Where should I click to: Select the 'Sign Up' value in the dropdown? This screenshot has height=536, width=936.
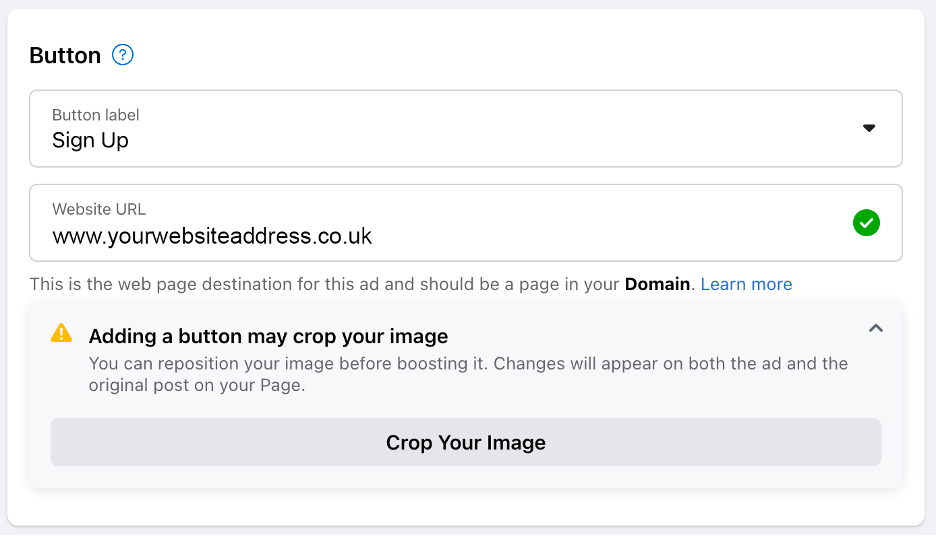(90, 140)
